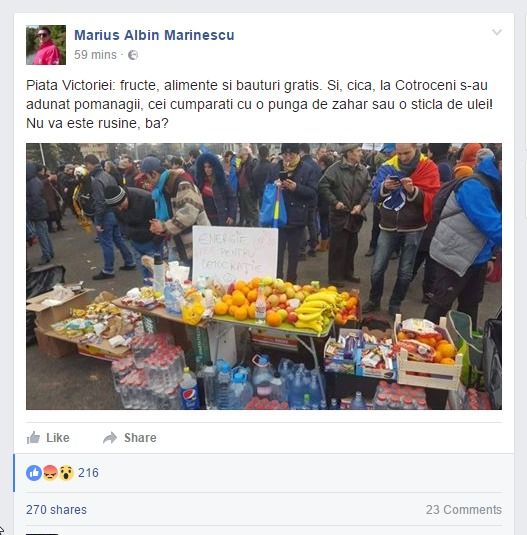Open the 270 shares list
527x535 pixels.
(56, 510)
